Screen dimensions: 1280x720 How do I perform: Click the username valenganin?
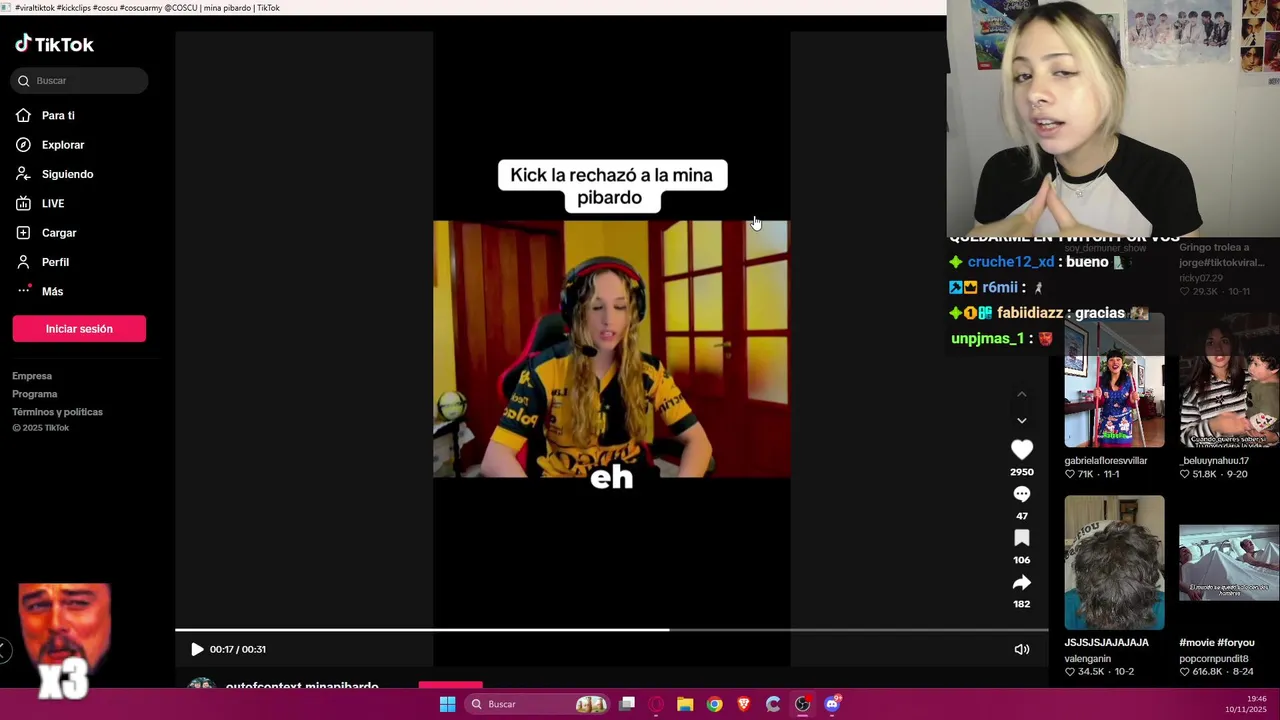tap(1087, 659)
